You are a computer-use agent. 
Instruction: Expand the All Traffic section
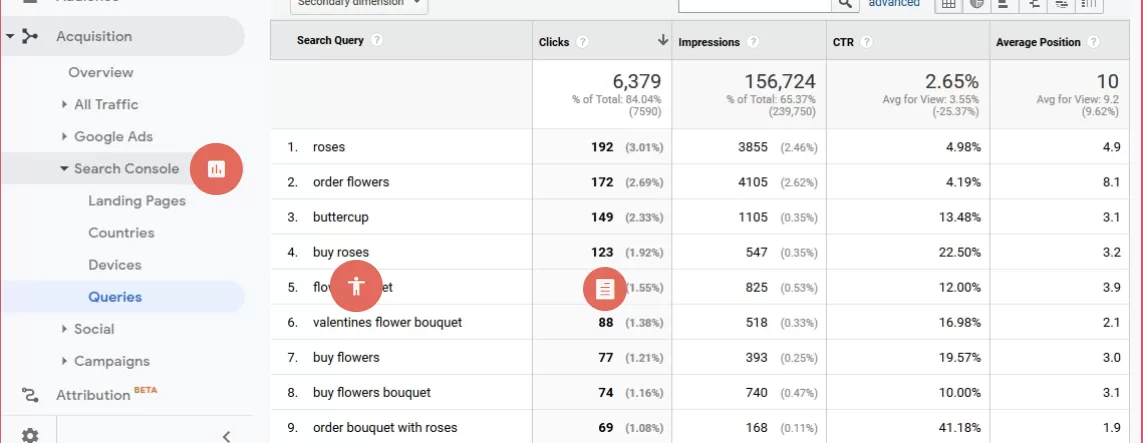click(x=65, y=105)
